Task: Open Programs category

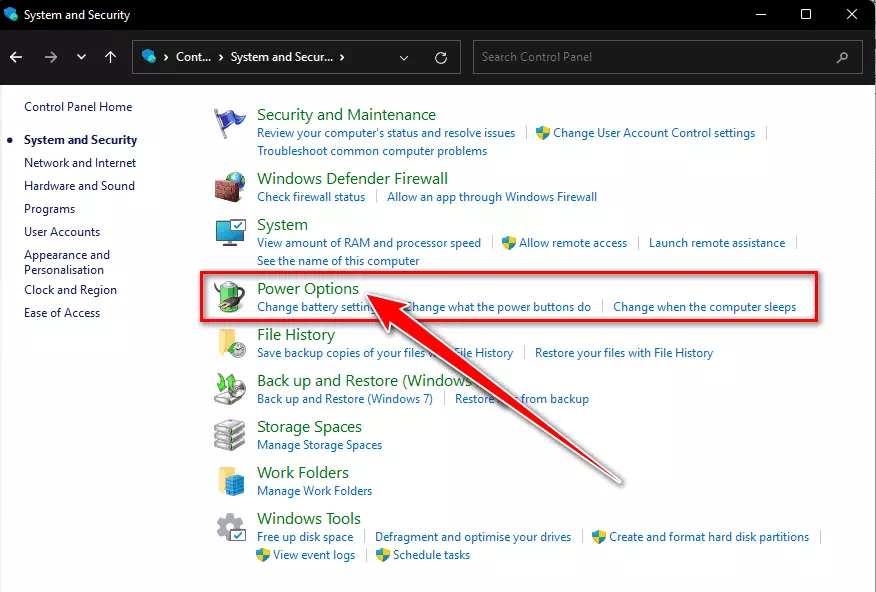Action: pyautogui.click(x=49, y=209)
